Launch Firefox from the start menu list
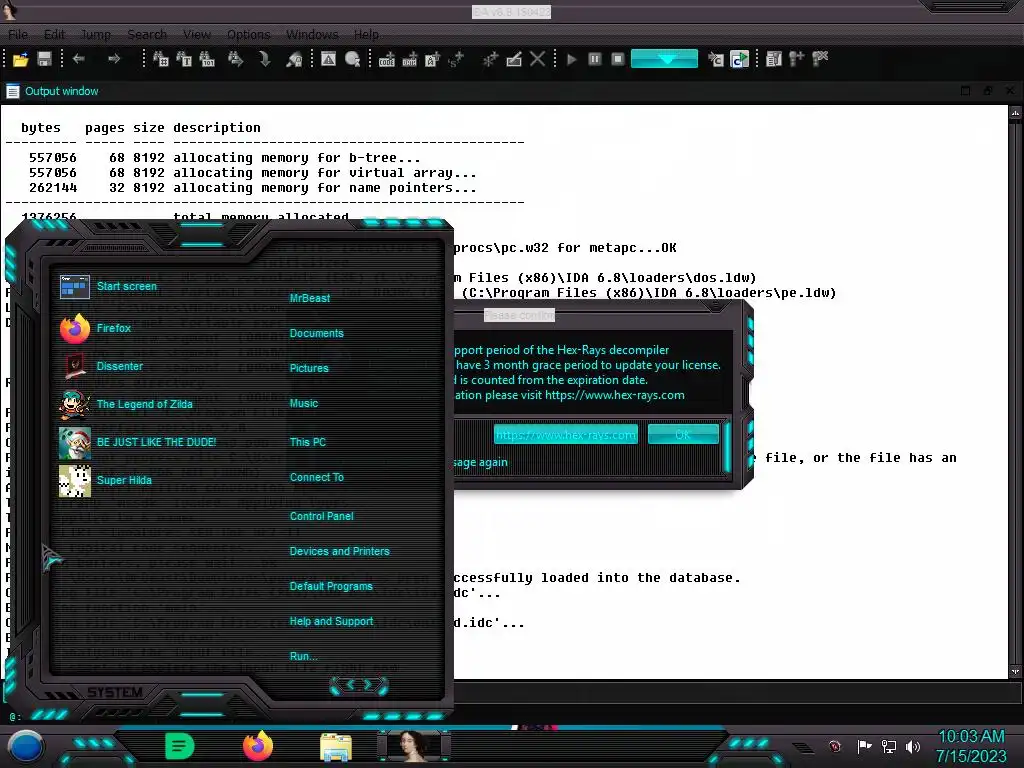Screen dimensions: 1024x768 (x=95, y=328)
